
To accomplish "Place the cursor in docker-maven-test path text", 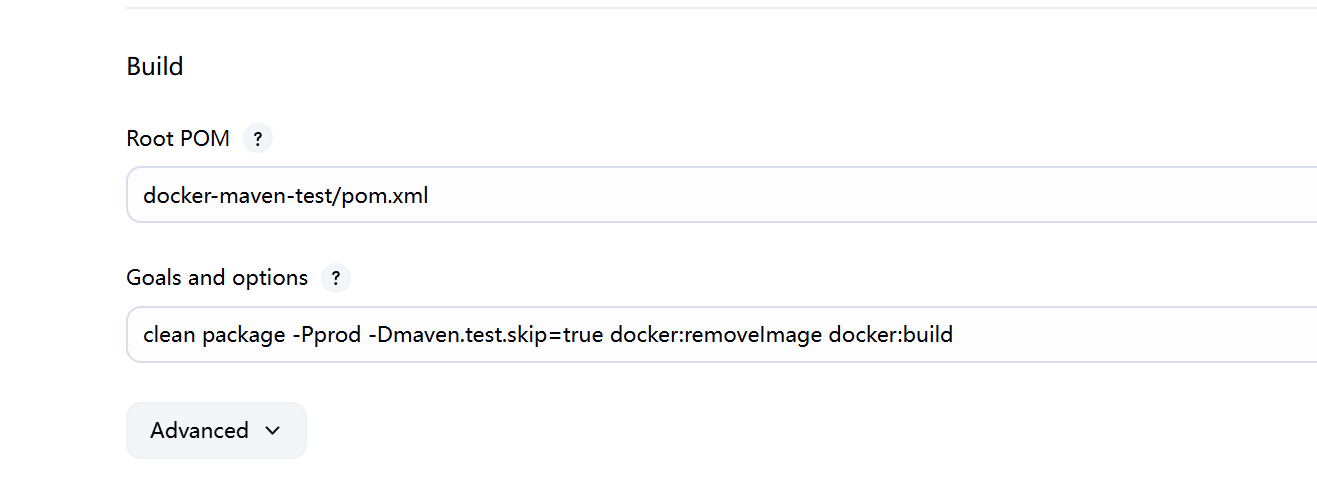I will pos(238,195).
